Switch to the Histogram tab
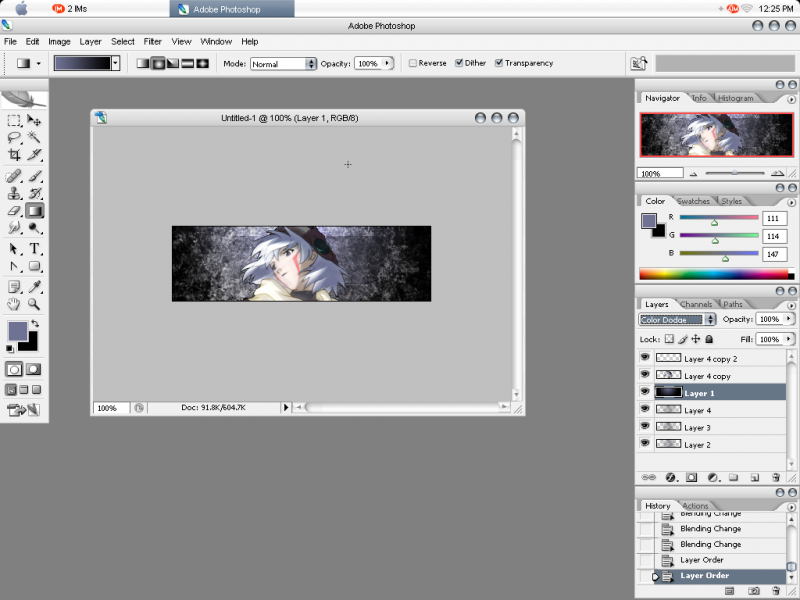 [x=735, y=98]
